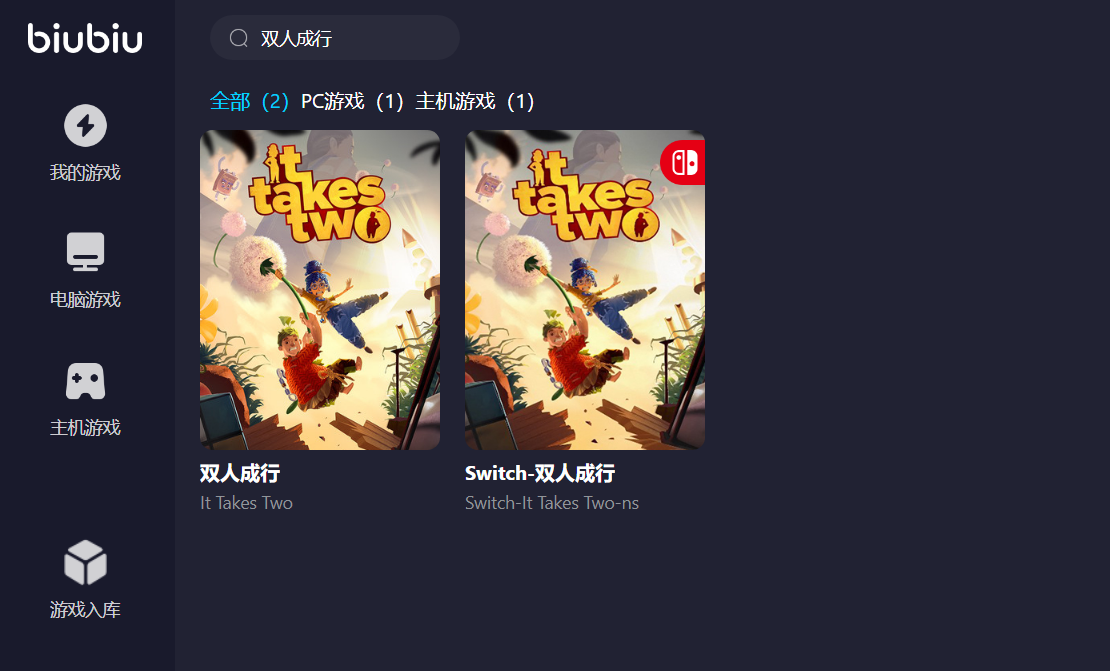This screenshot has width=1110, height=671.
Task: Focus the search box containing 双人成行
Action: click(x=335, y=38)
